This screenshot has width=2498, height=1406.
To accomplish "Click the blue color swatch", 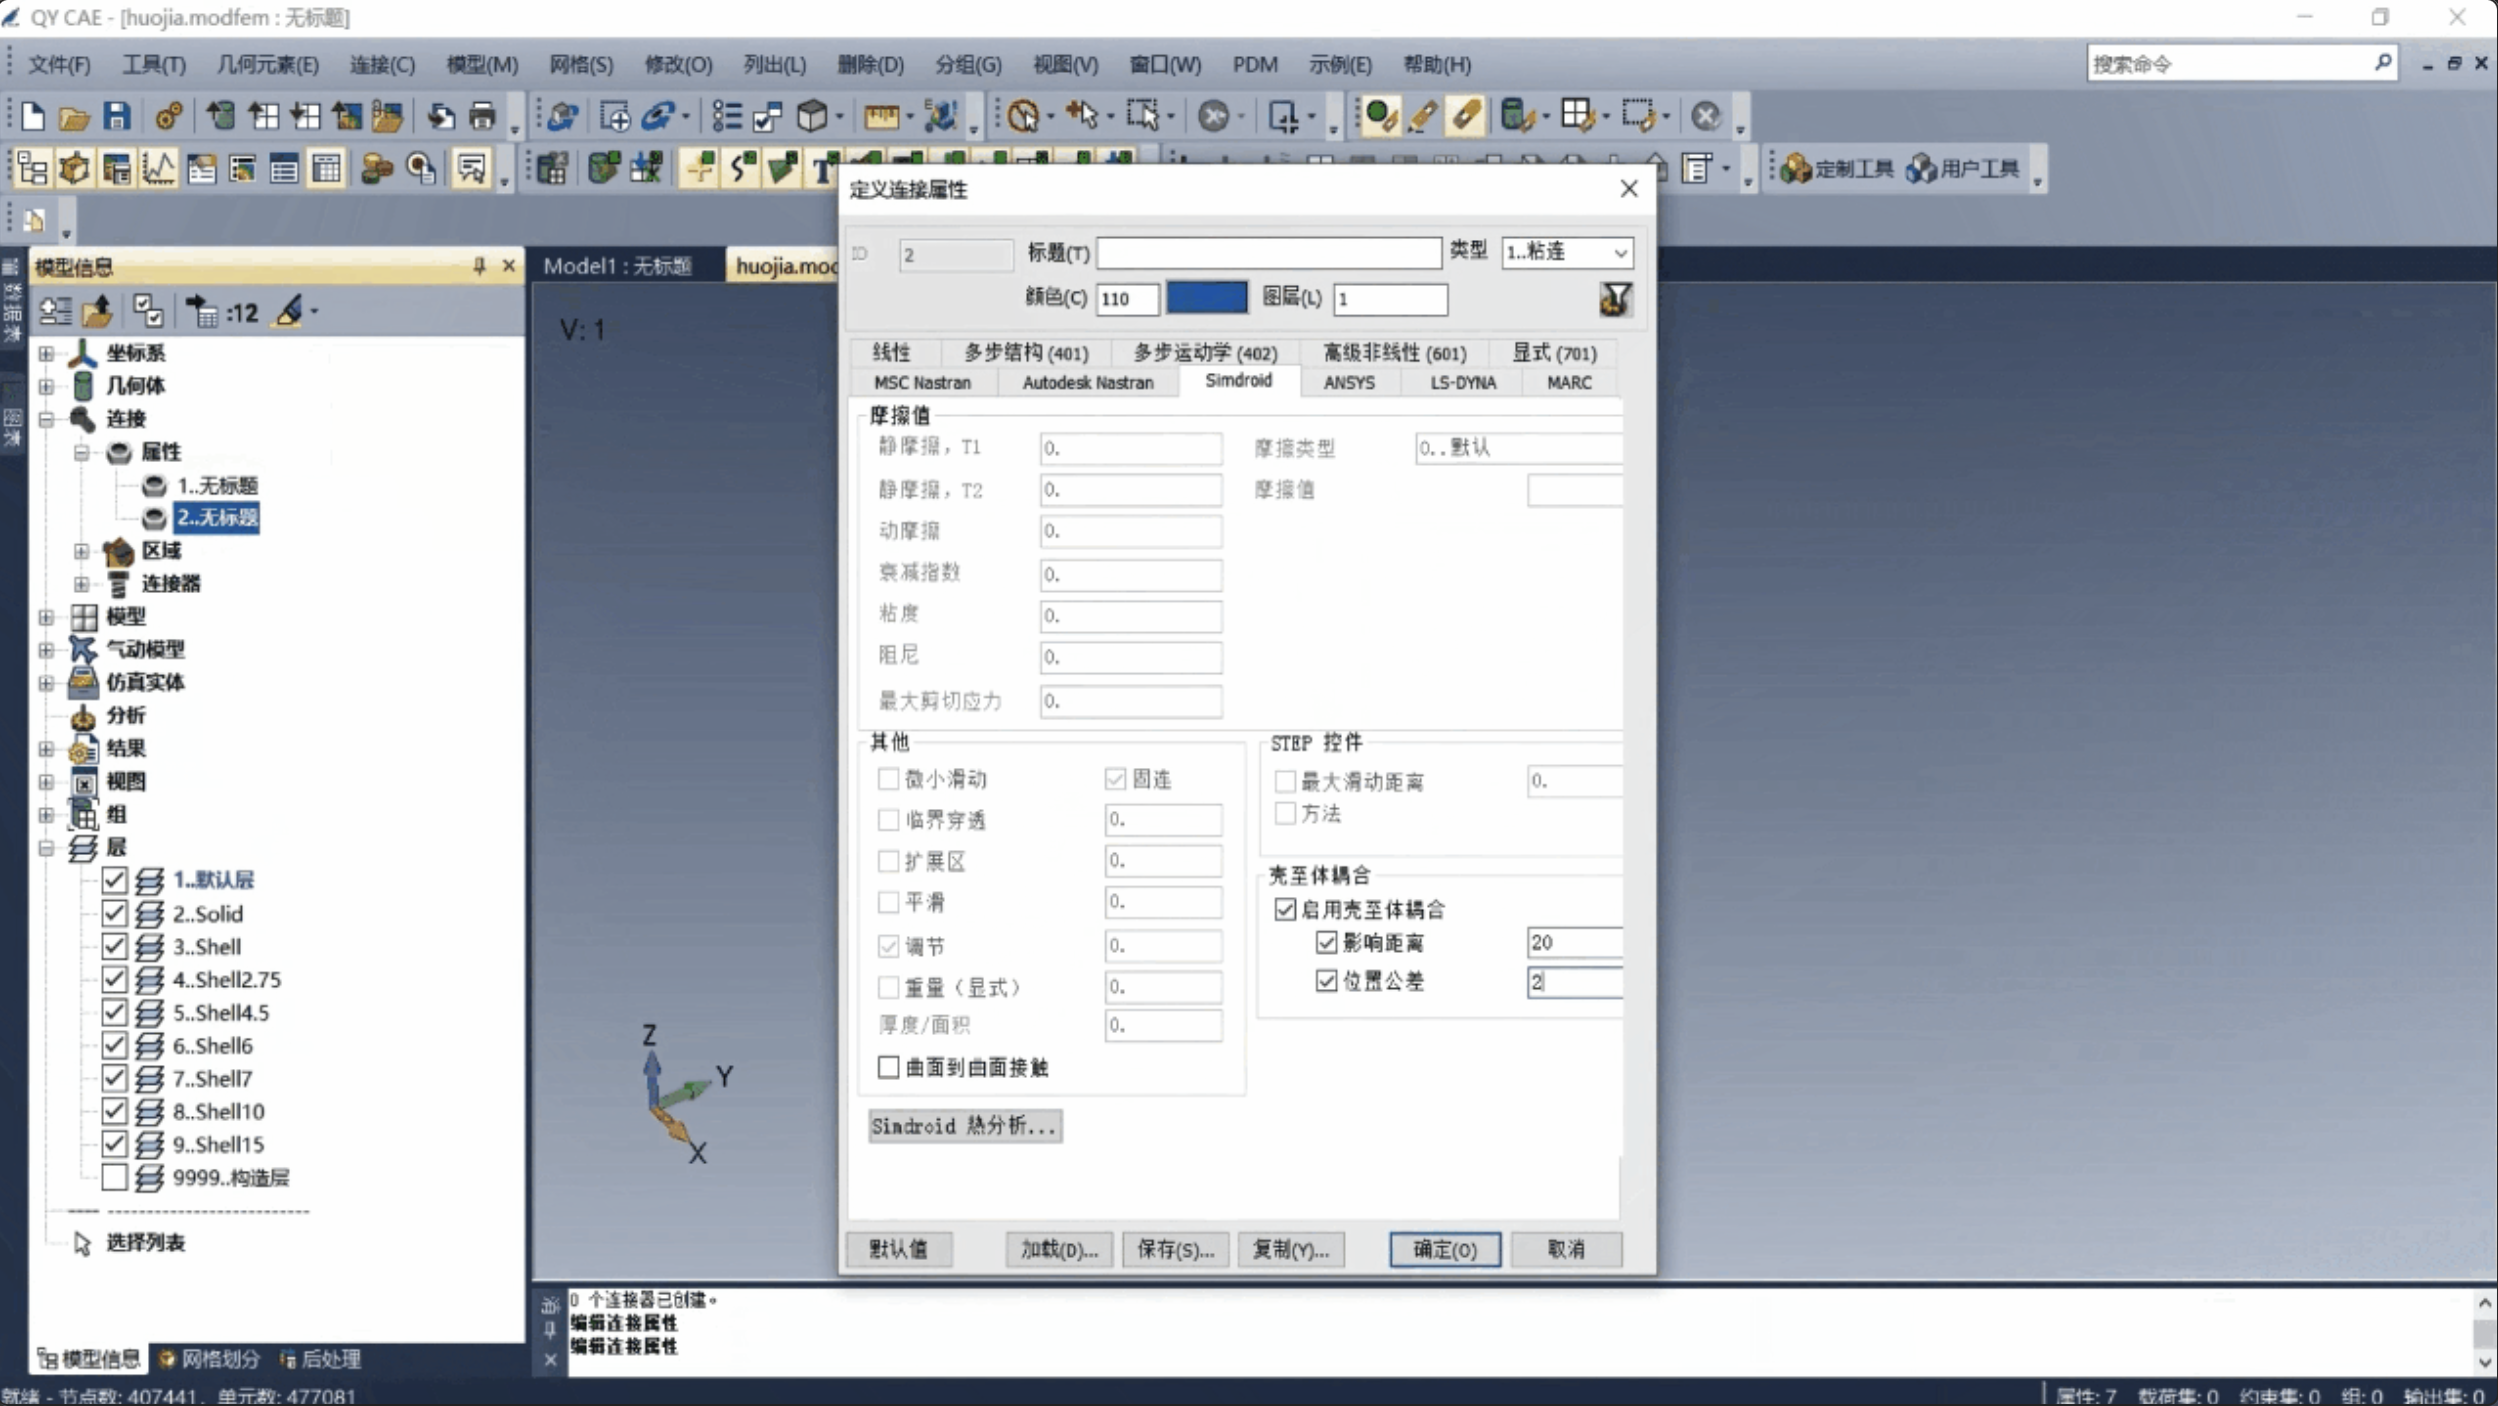I will pyautogui.click(x=1206, y=298).
